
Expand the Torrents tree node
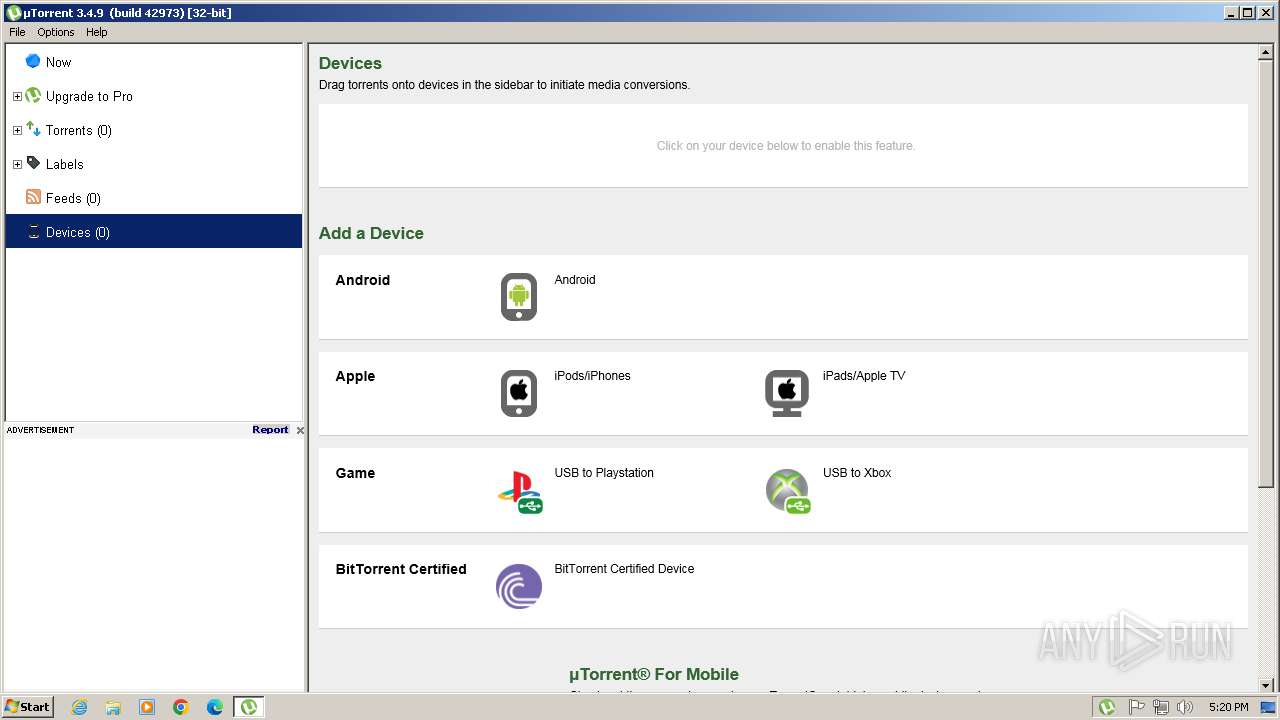point(17,131)
